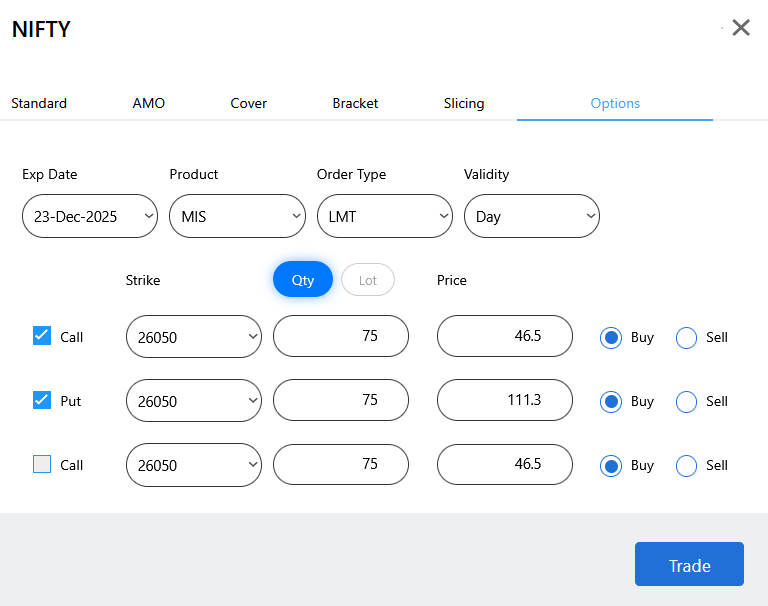Click the Put price field showing 111.3
The image size is (768, 606).
click(504, 400)
